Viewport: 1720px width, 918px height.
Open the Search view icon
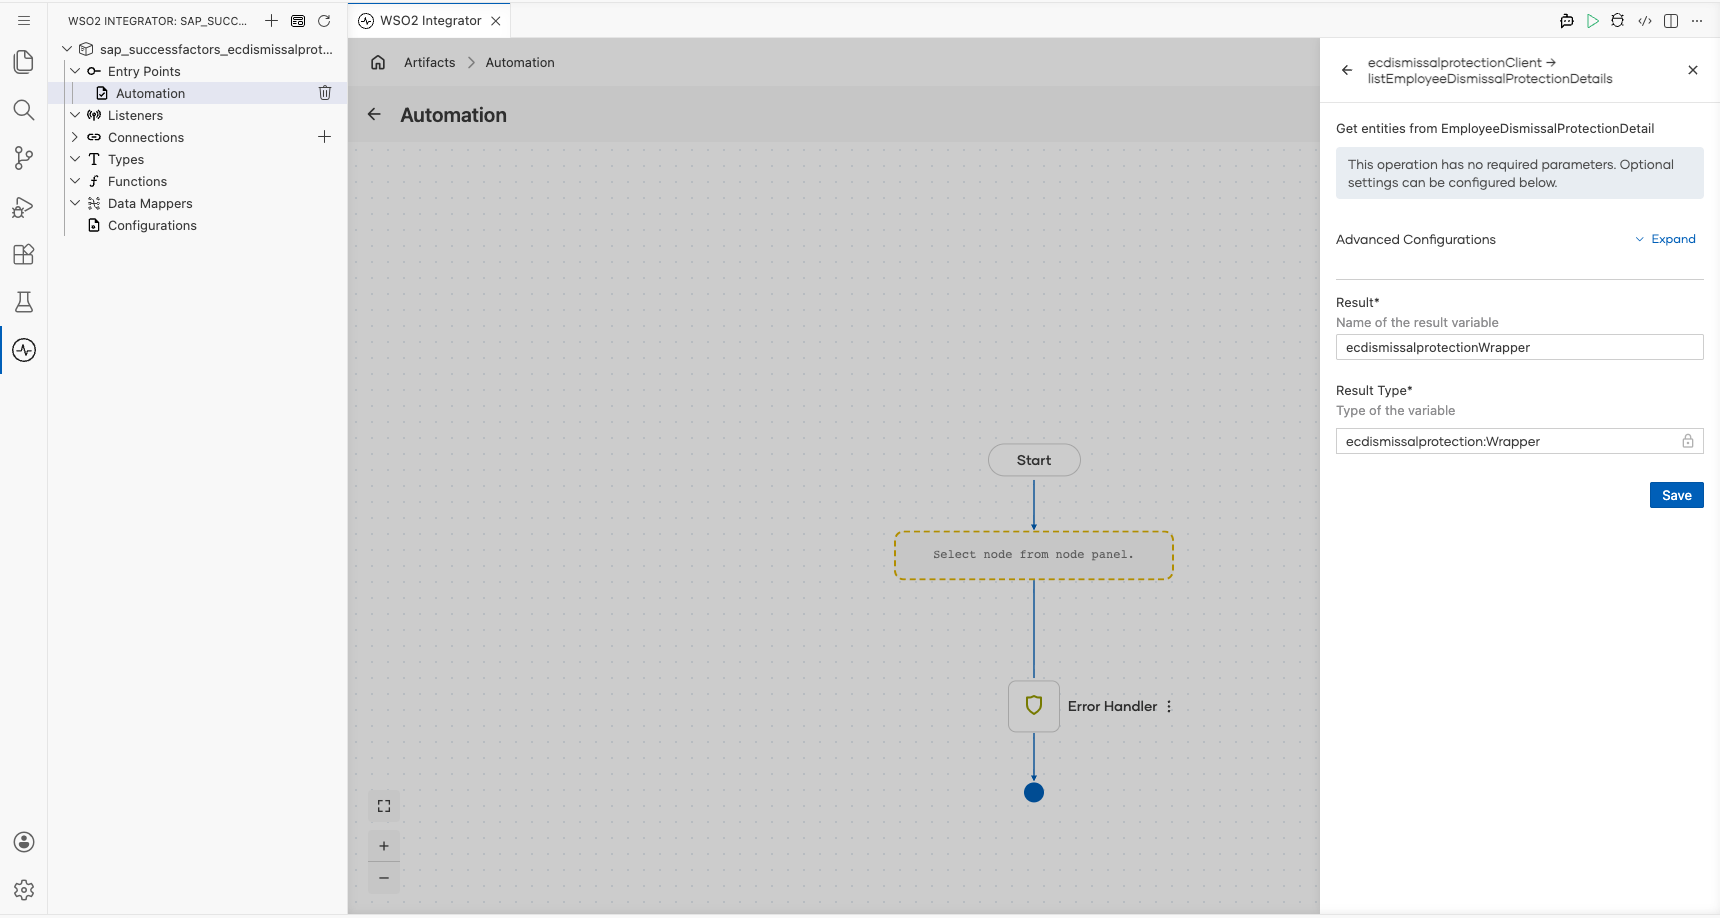pos(24,110)
